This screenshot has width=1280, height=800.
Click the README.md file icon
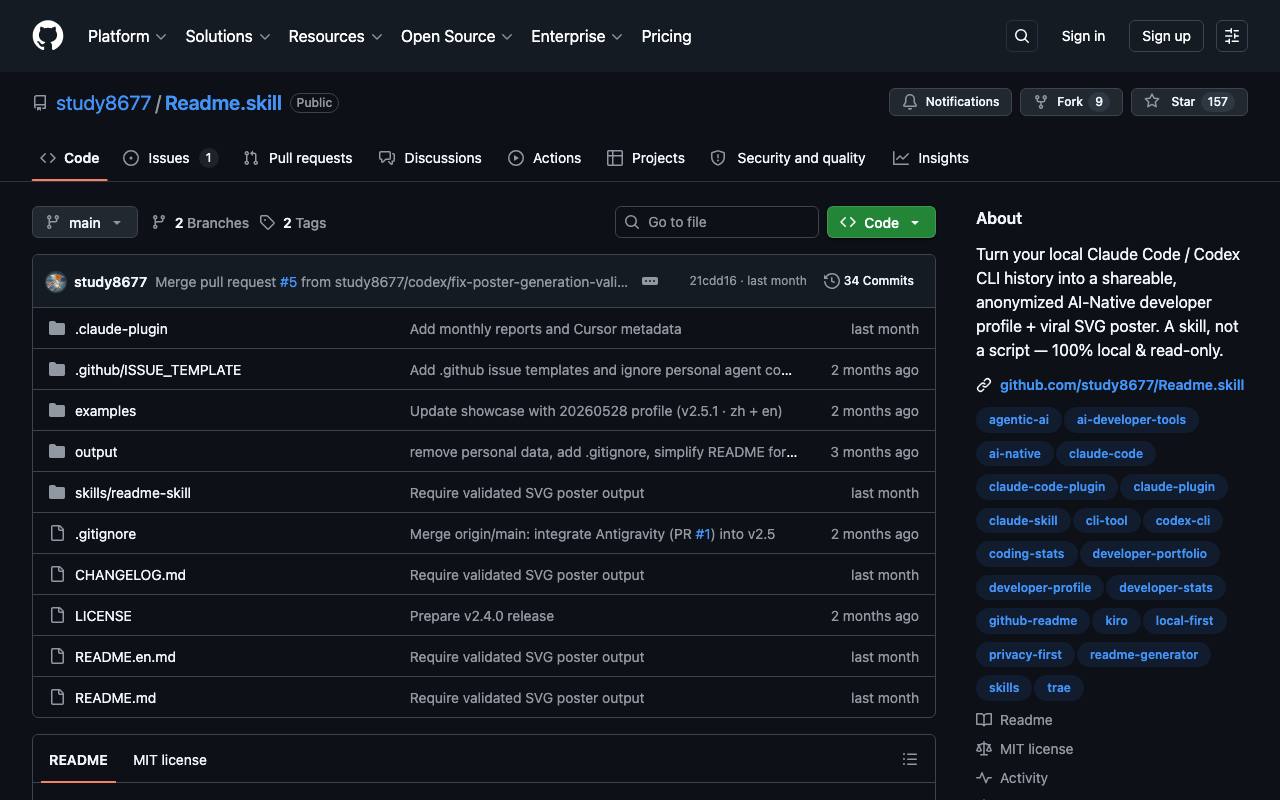click(57, 698)
